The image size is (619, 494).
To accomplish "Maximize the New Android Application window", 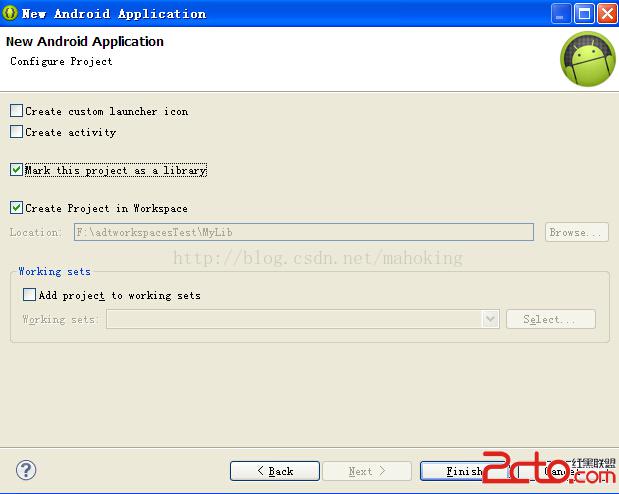I will pos(584,14).
